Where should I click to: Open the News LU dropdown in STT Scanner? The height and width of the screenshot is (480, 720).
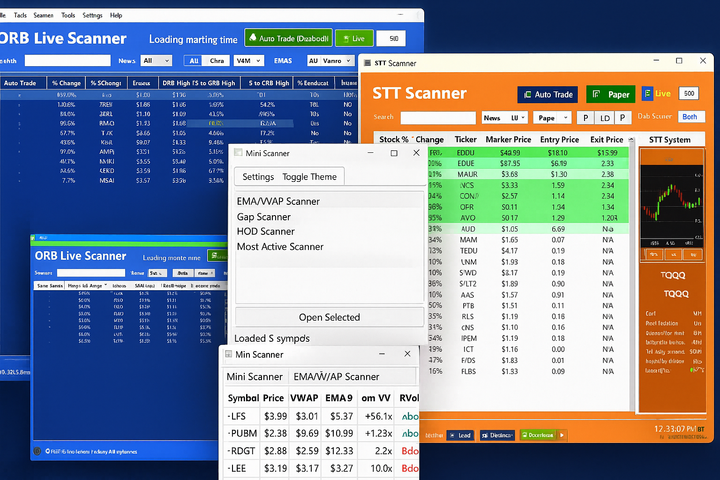point(505,118)
